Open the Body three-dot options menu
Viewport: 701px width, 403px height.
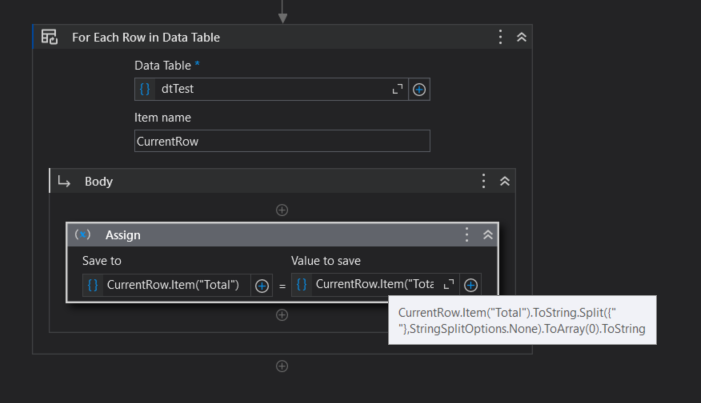click(x=485, y=181)
